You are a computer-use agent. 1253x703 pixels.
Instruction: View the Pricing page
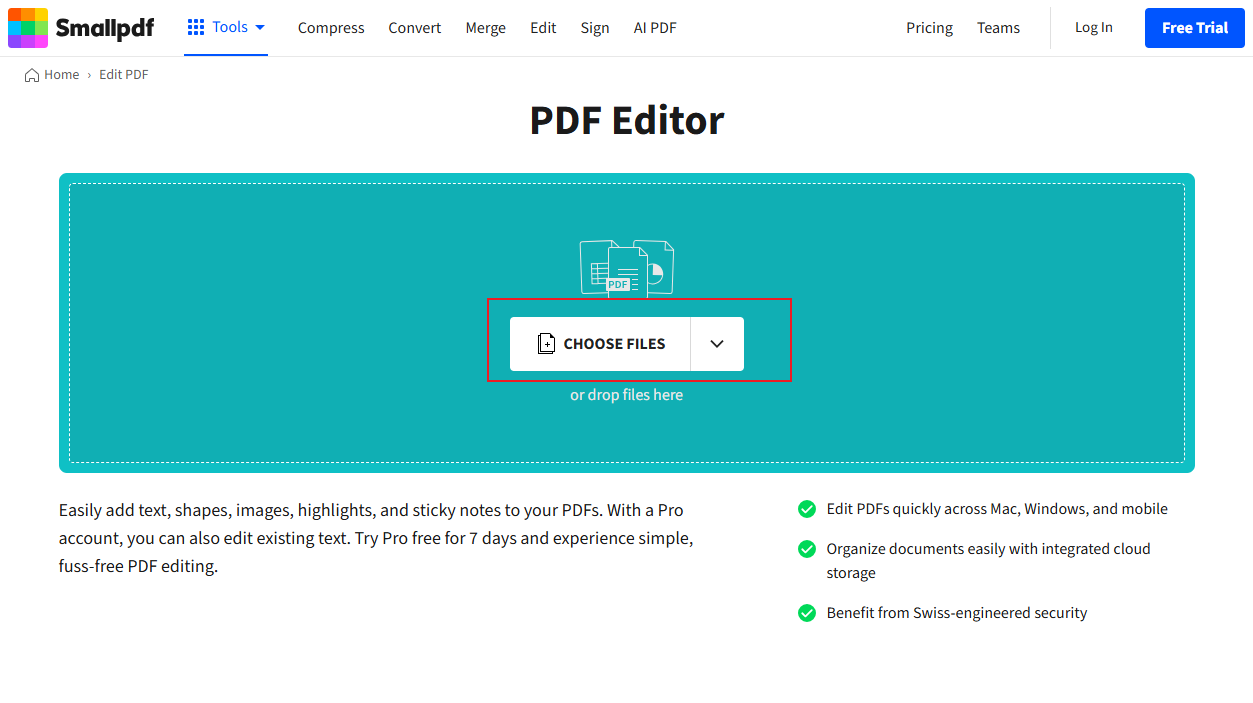(929, 28)
